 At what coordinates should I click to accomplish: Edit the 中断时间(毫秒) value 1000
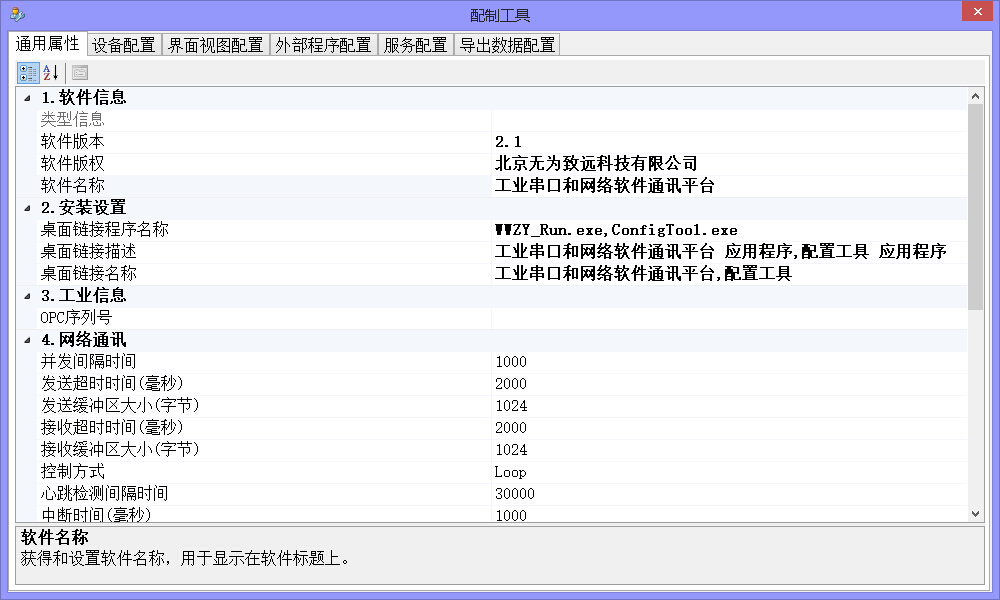(729, 515)
